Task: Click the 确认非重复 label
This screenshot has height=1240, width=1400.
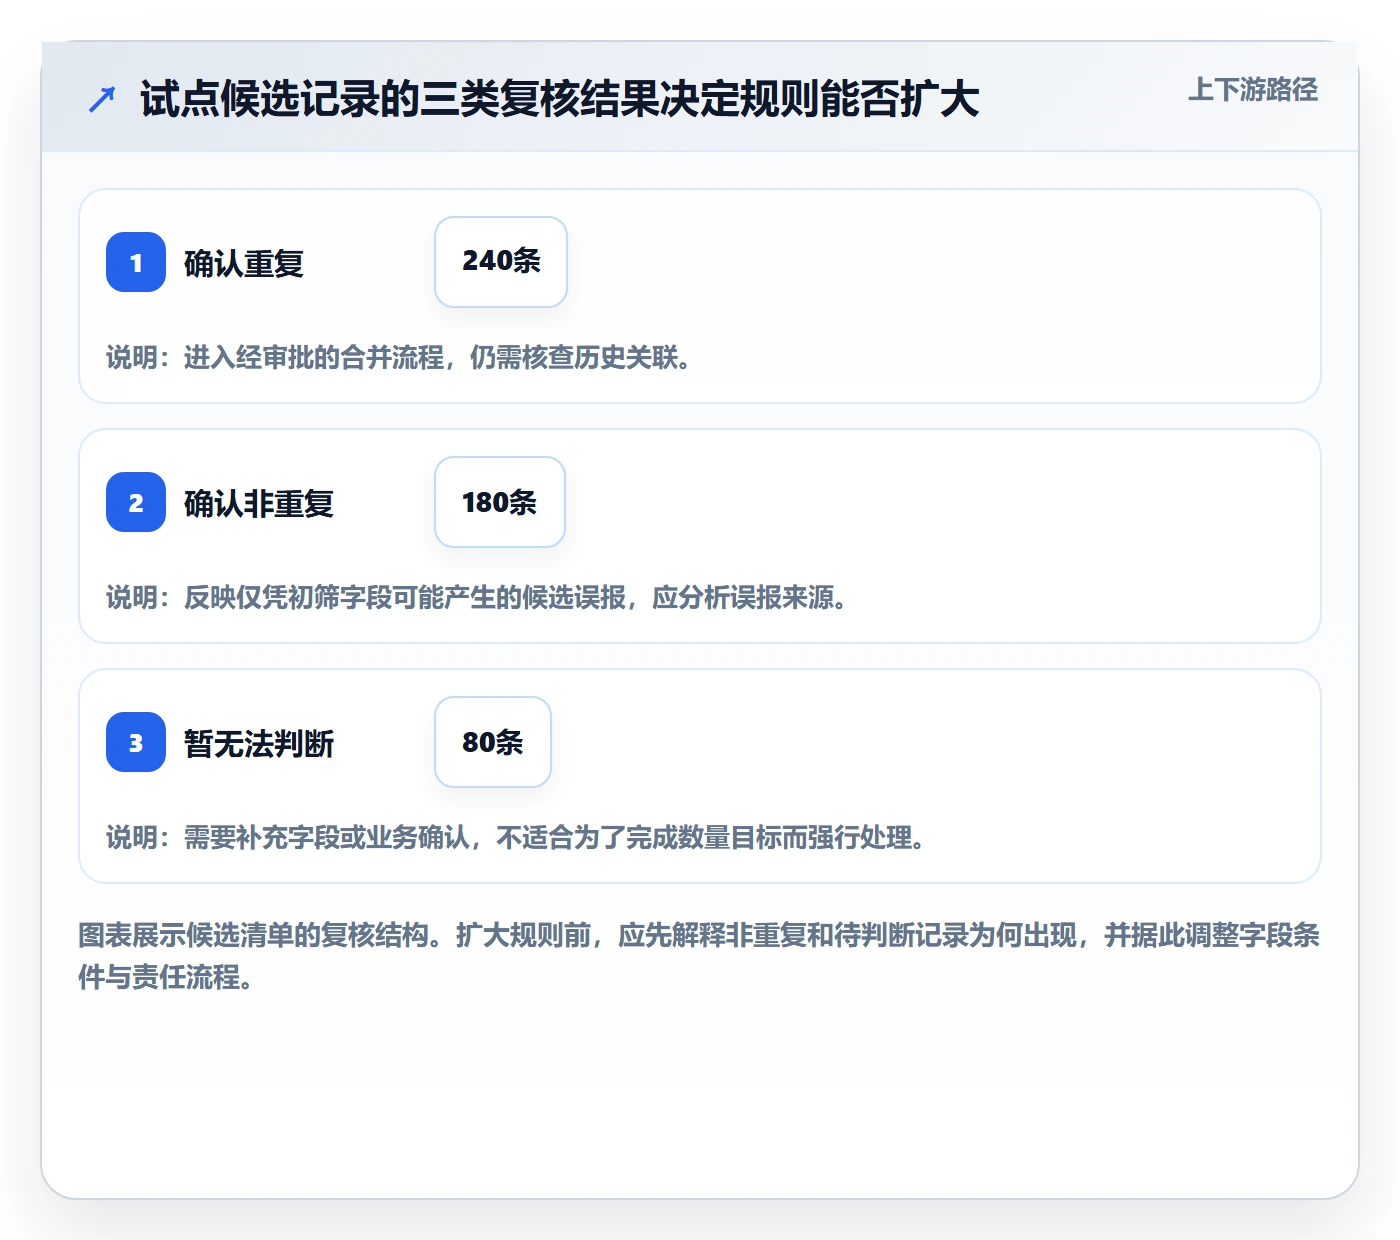Action: (x=259, y=504)
